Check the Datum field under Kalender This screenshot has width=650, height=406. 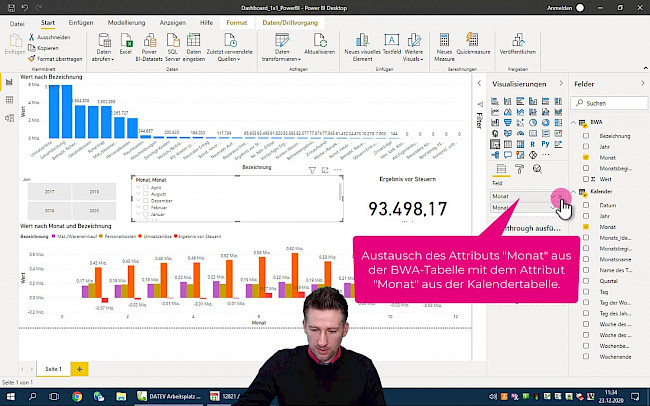[585, 203]
